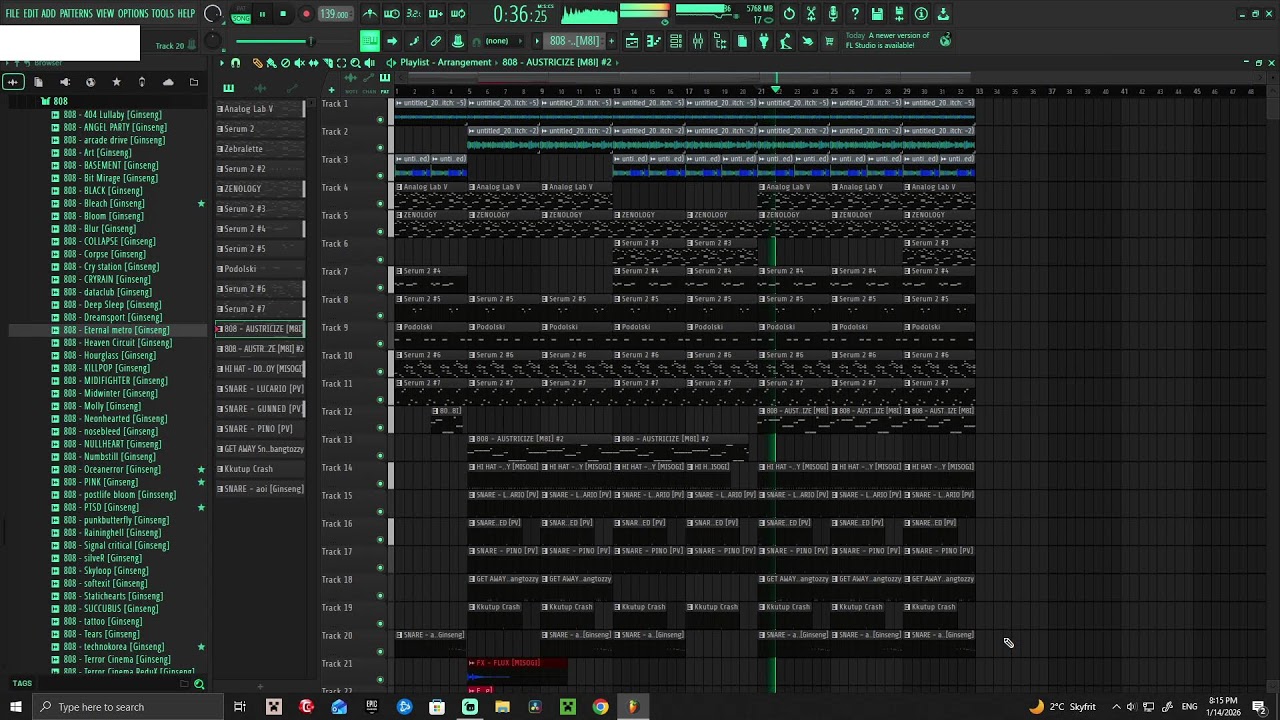Select 808 - Eternal metro [Ginseng] sample
1280x720 pixels.
pos(116,330)
